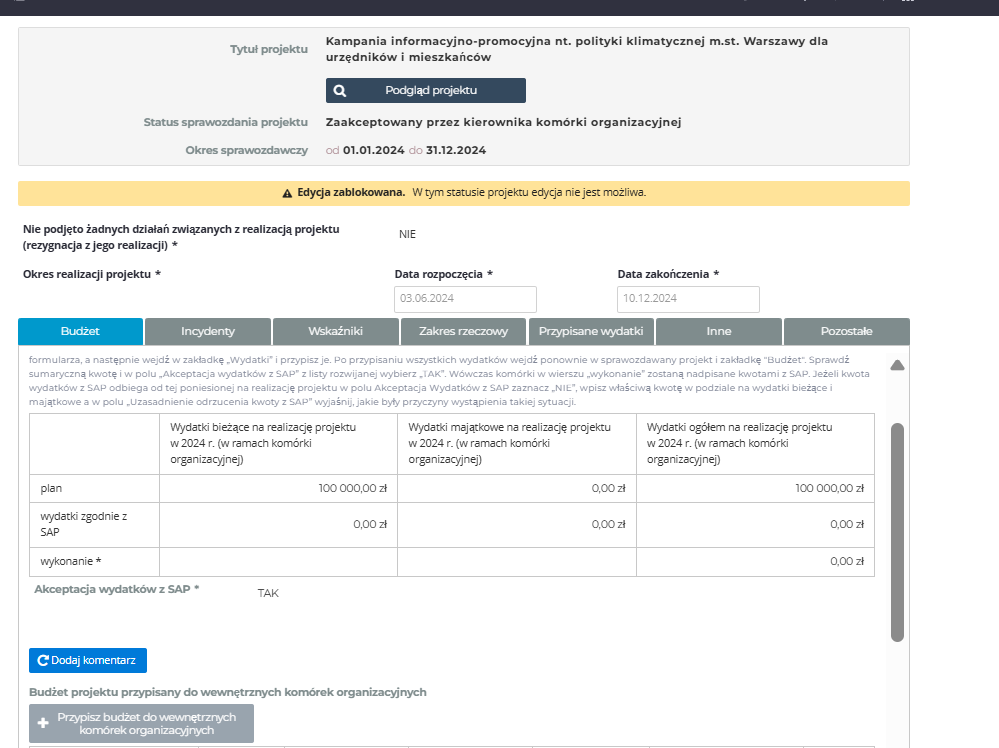Image resolution: width=999 pixels, height=748 pixels.
Task: Click the Data rozpoczęcia date field
Action: tap(465, 299)
